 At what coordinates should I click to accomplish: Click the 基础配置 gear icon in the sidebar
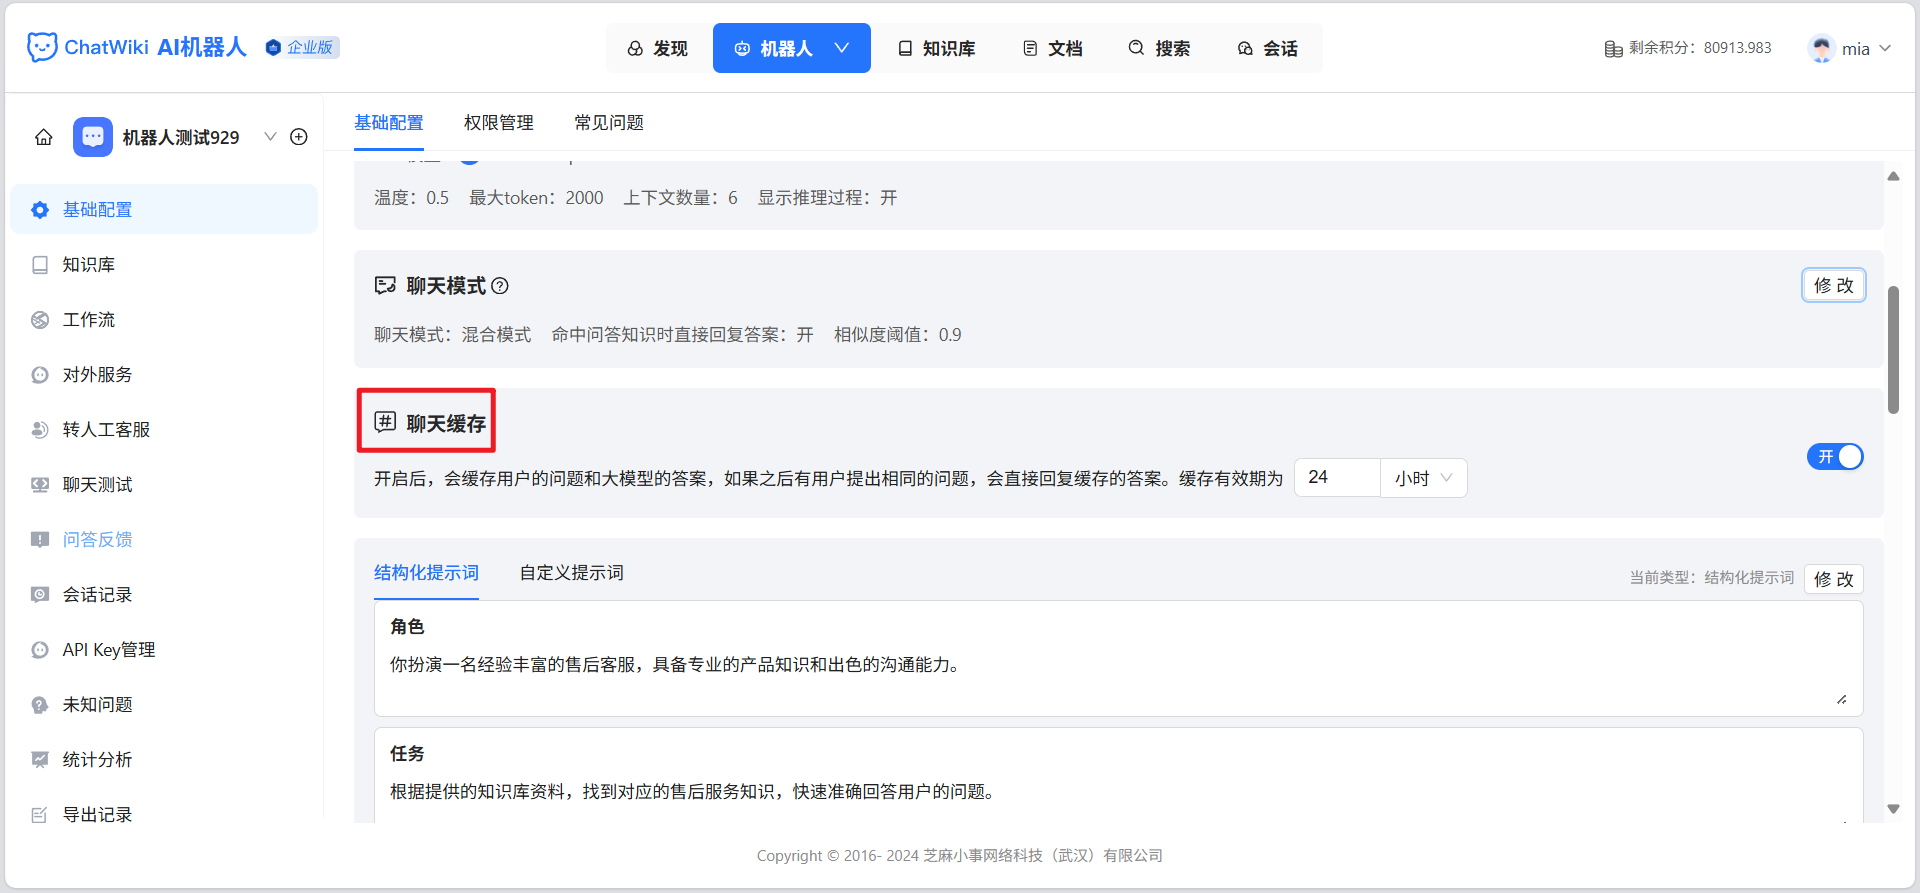tap(40, 210)
